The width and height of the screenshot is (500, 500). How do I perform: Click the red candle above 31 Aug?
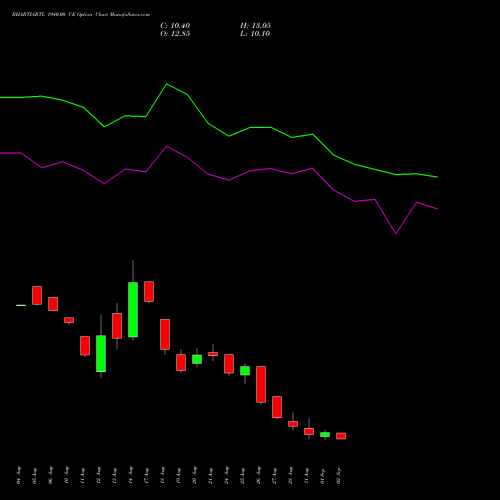[309, 431]
